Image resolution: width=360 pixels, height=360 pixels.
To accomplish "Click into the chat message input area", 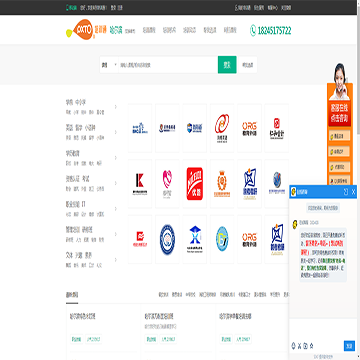I will pos(323,330).
